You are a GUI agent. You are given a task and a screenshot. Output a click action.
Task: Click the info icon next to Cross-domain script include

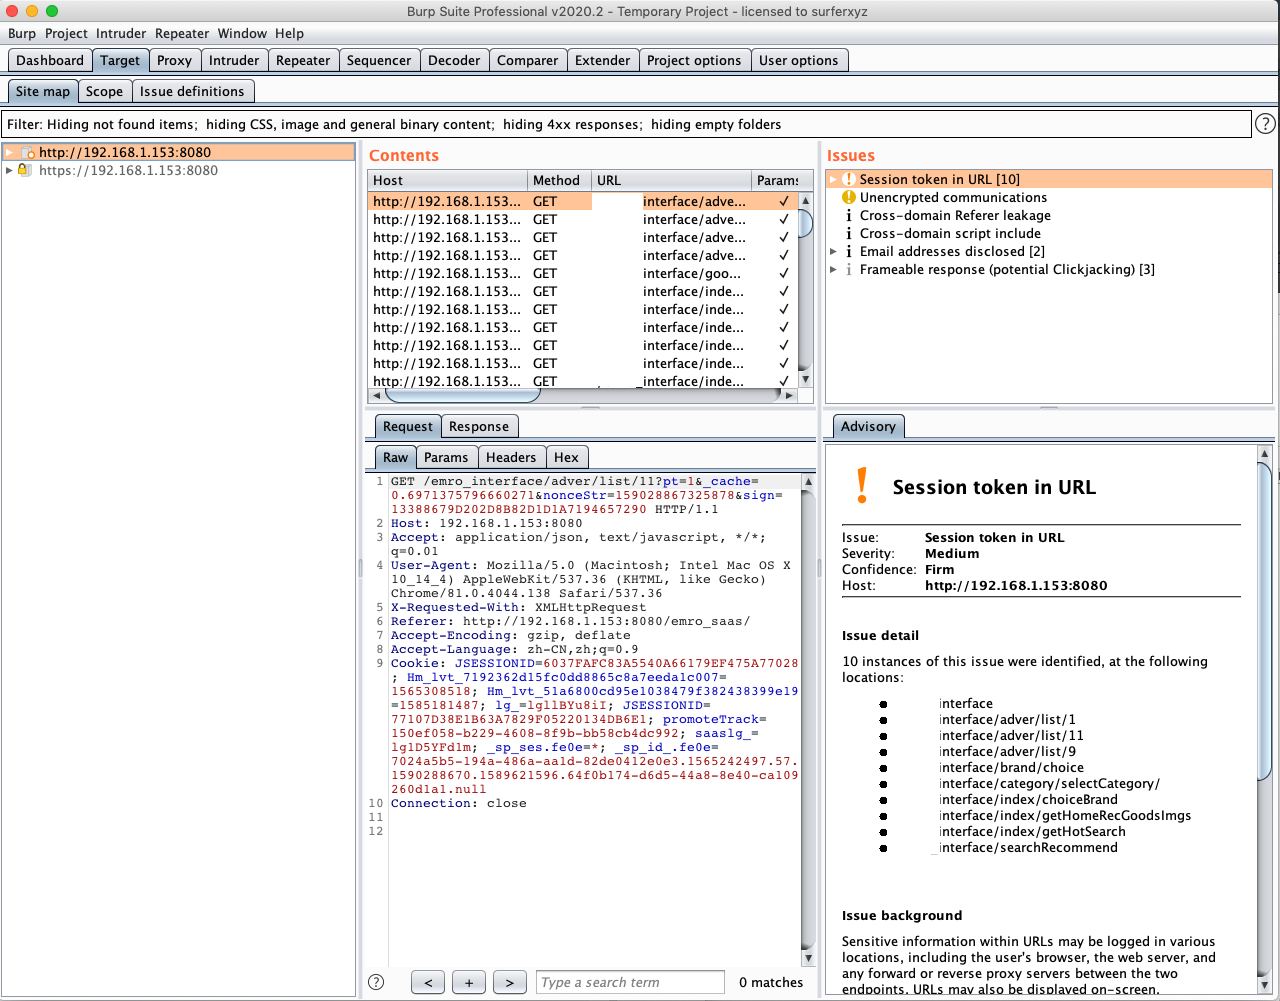(x=848, y=233)
